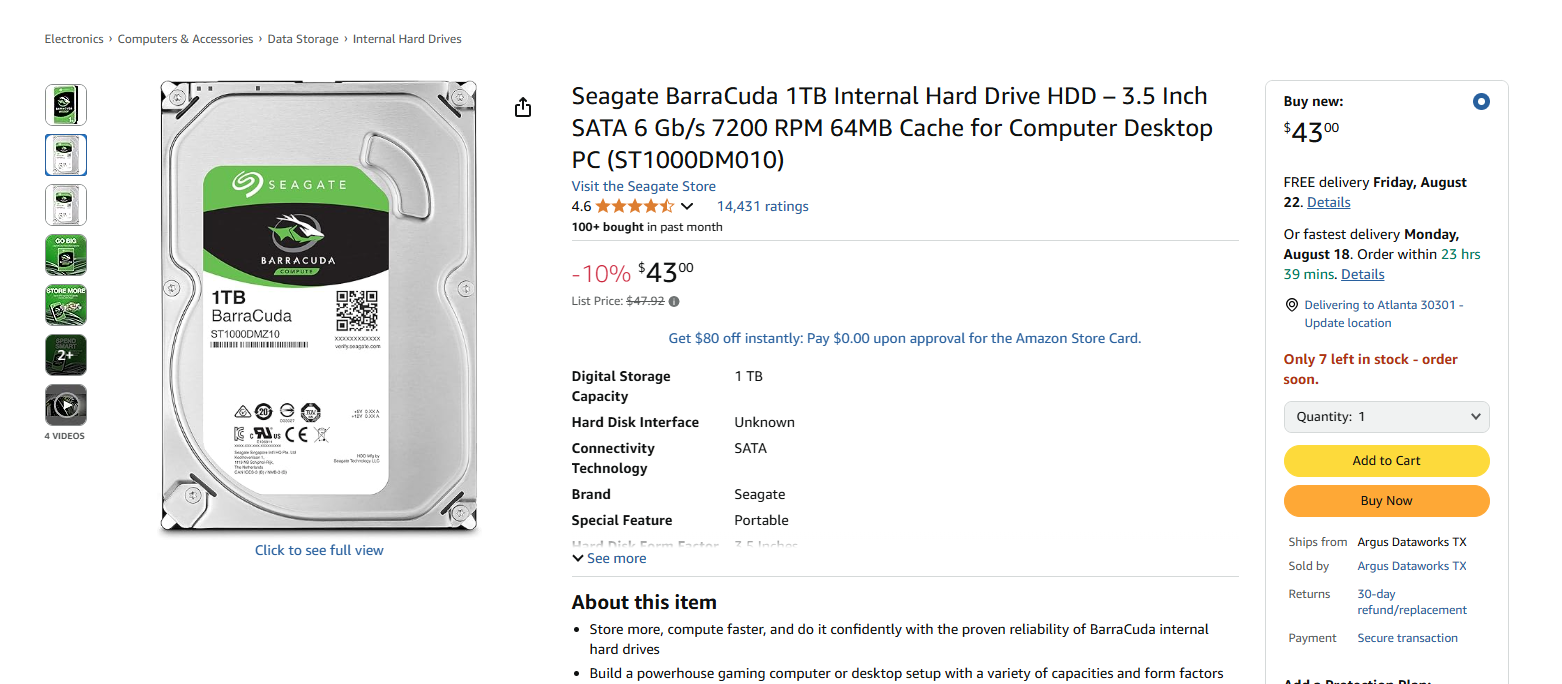Select the "GO BIG" thumbnail image

pyautogui.click(x=66, y=255)
